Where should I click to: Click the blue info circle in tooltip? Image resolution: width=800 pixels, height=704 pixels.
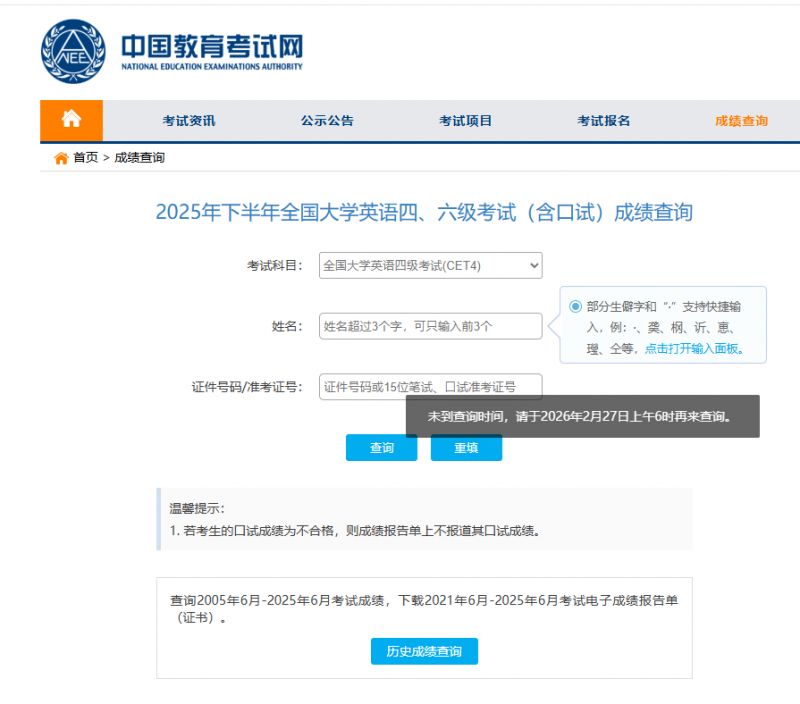[575, 306]
